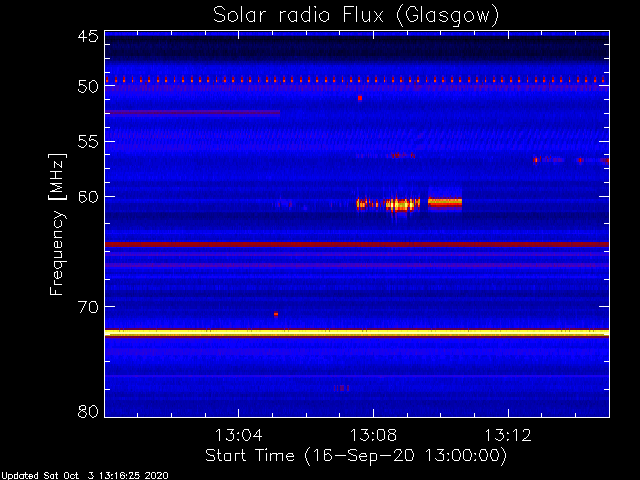Click the 50 frequency tick label
The image size is (640, 480).
[x=88, y=87]
